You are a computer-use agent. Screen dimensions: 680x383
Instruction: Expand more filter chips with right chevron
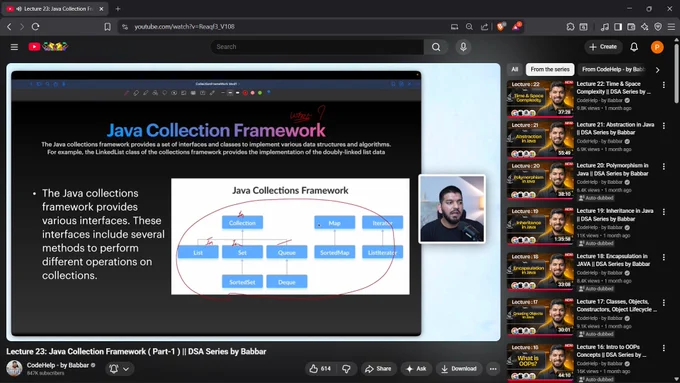pyautogui.click(x=657, y=70)
